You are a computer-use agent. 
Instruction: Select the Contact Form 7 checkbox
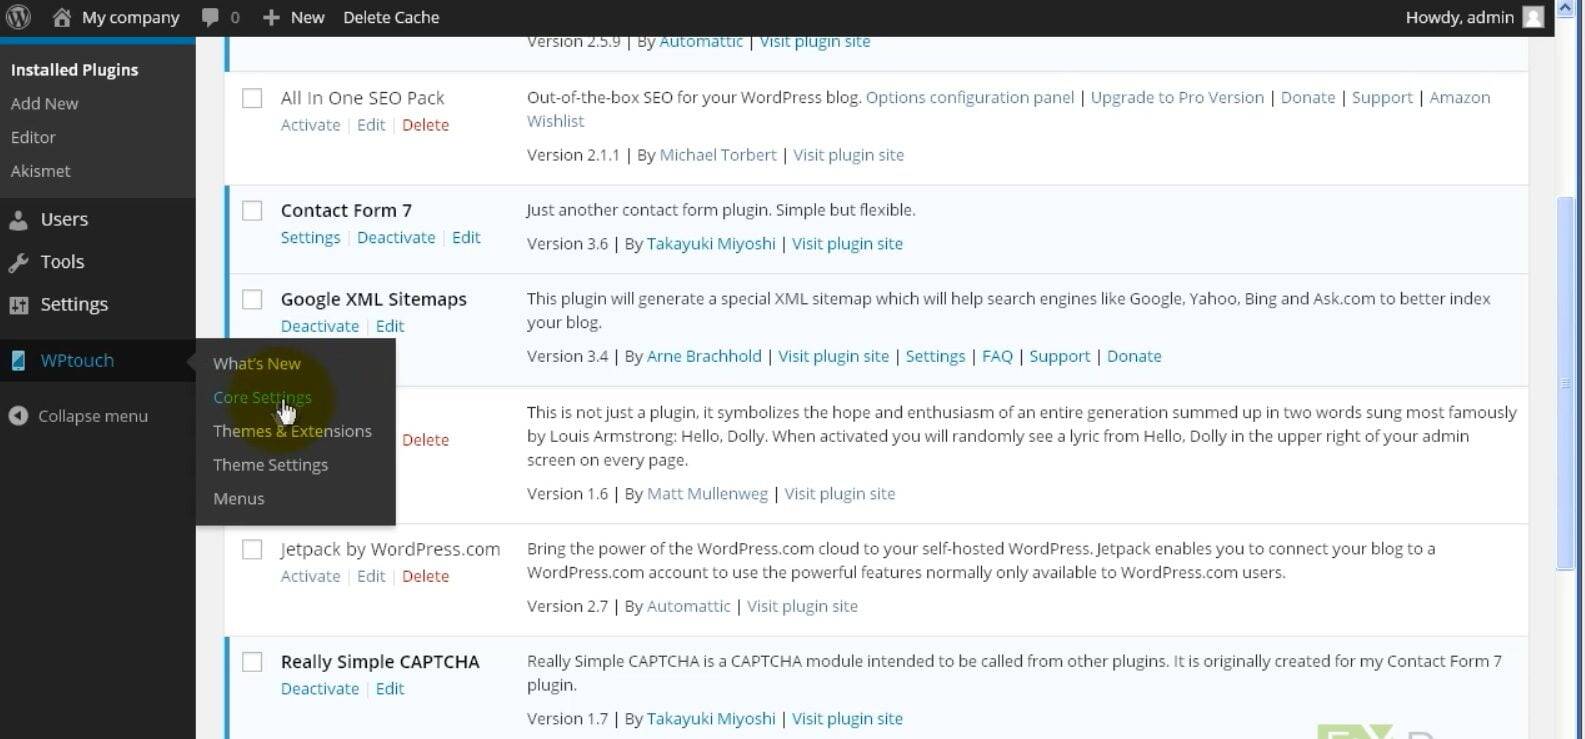[x=253, y=211]
